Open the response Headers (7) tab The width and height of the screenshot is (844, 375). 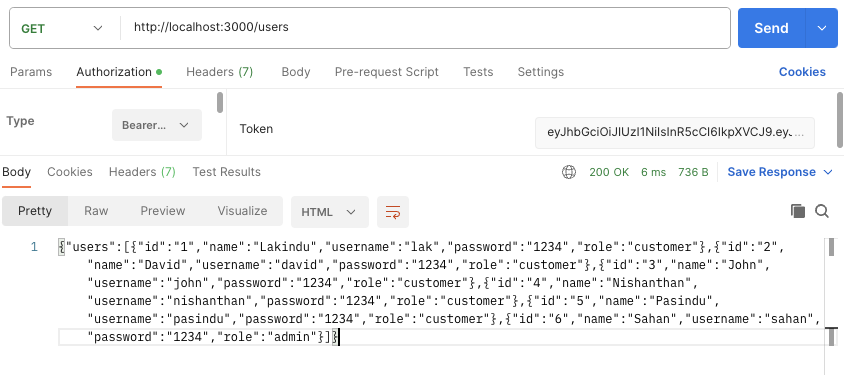[142, 172]
